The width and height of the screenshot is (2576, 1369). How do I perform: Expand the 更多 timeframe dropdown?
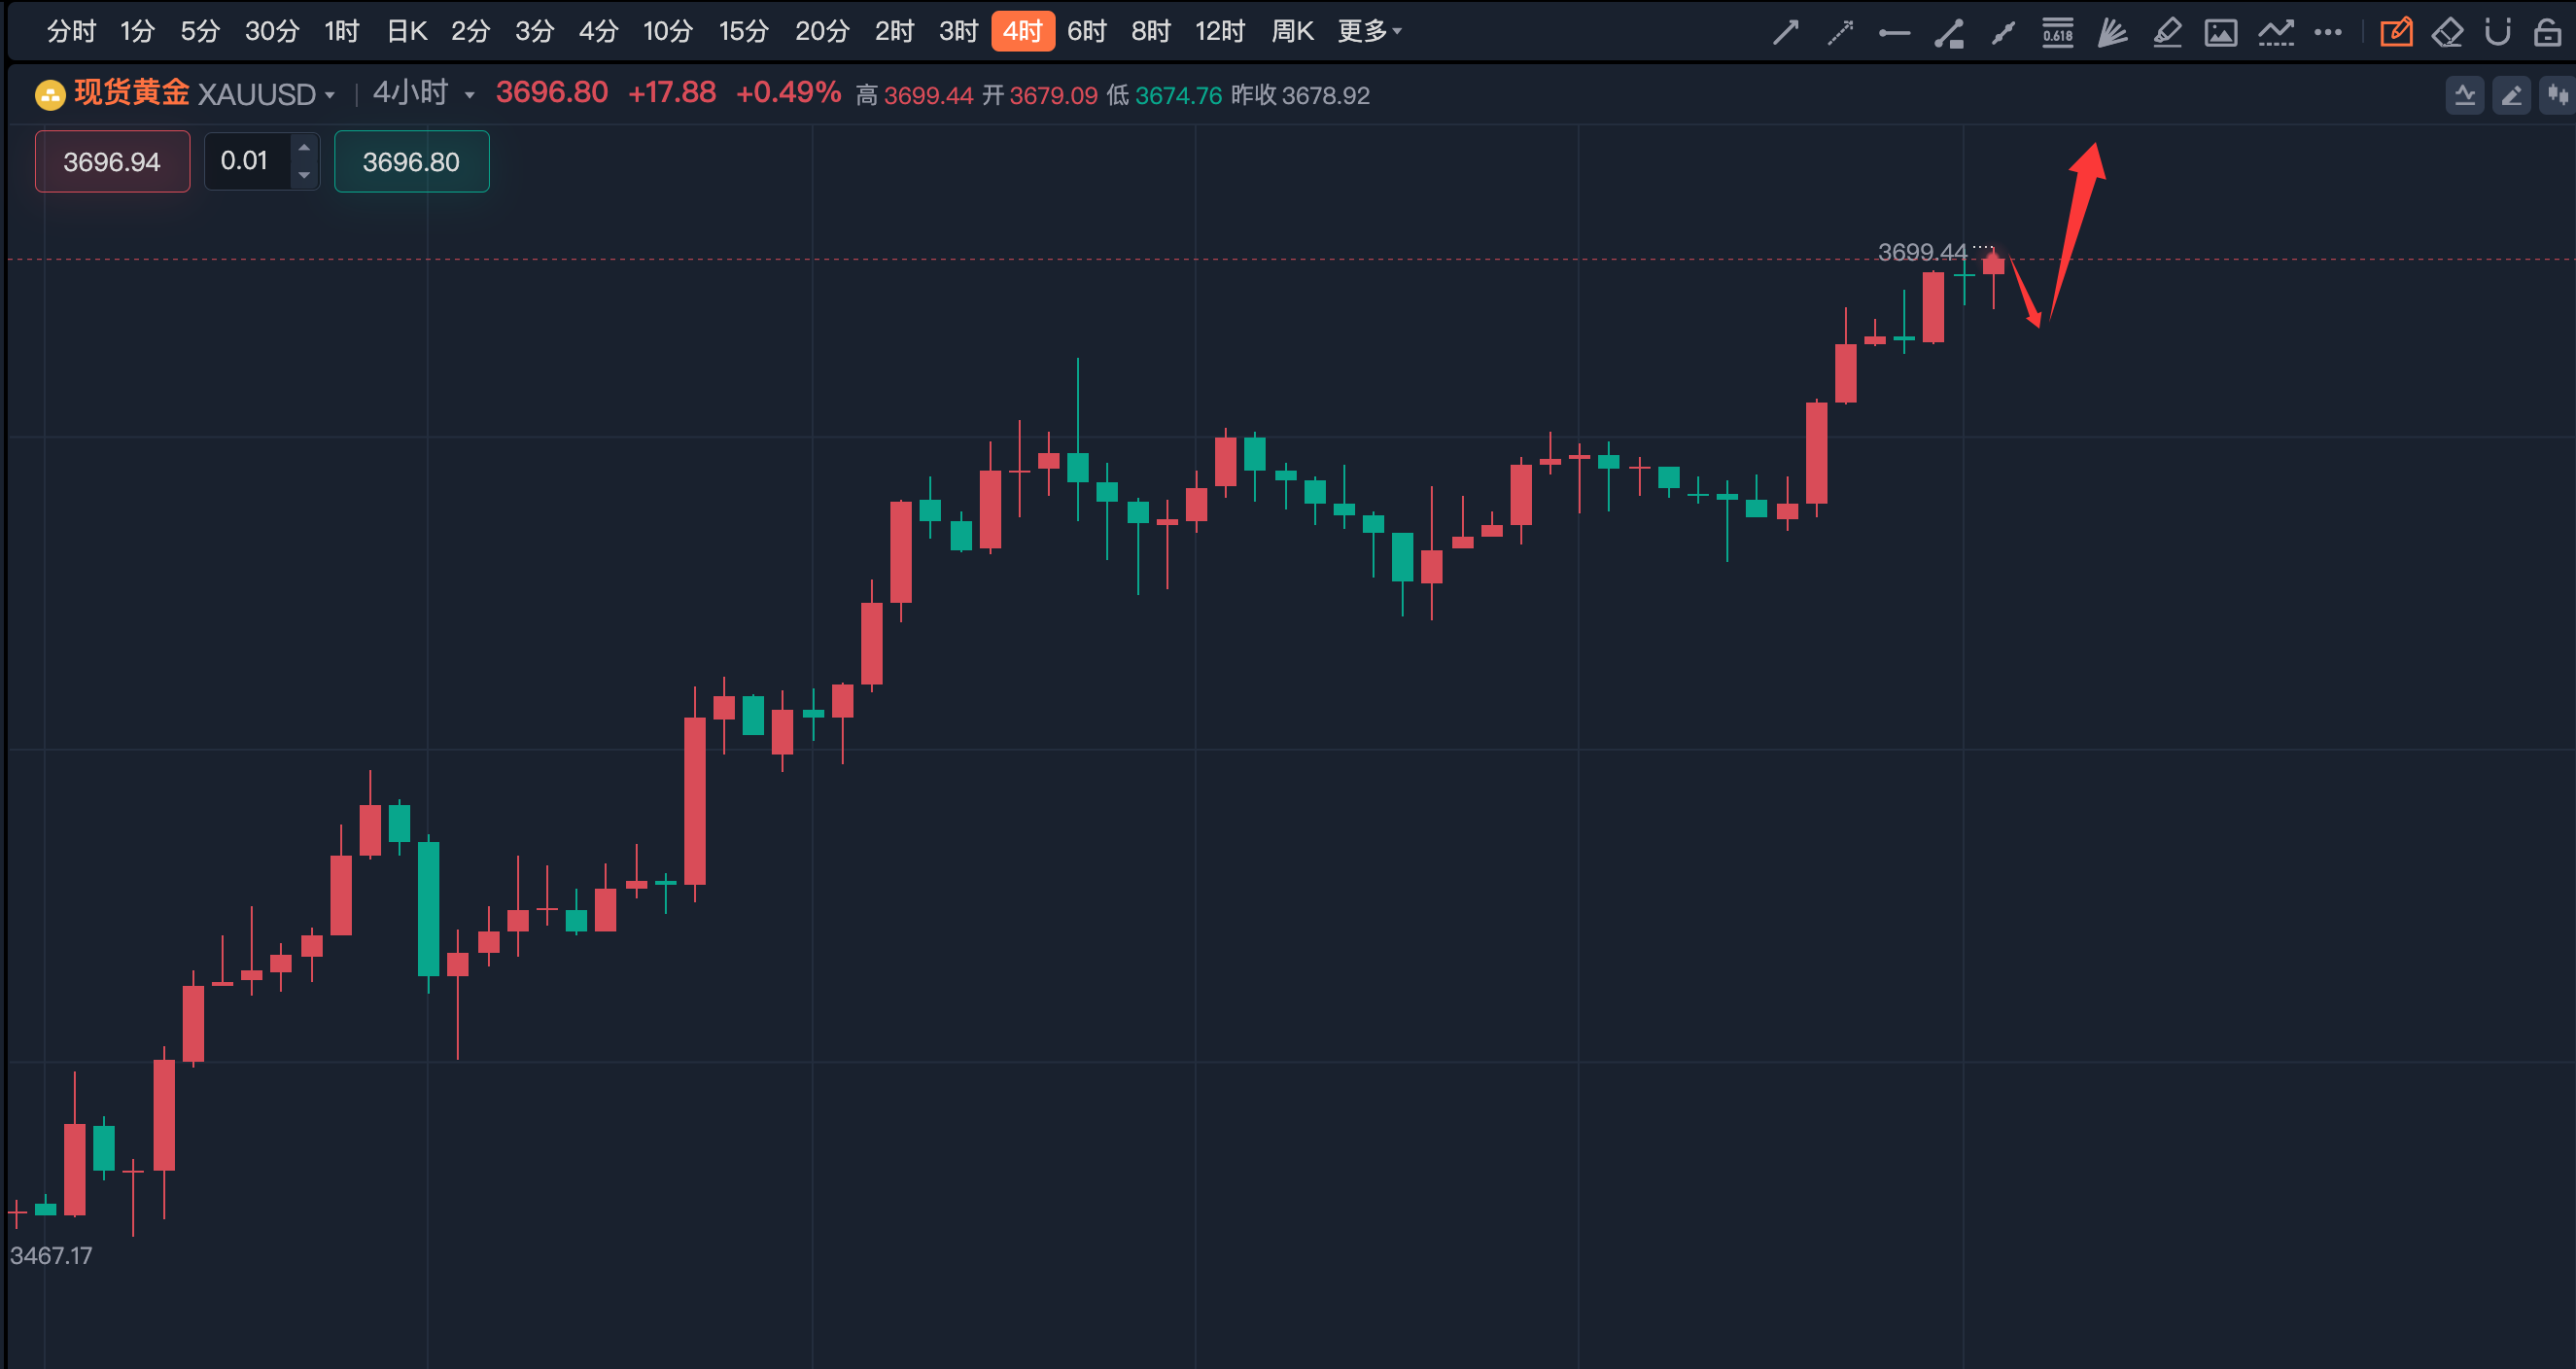click(1369, 31)
